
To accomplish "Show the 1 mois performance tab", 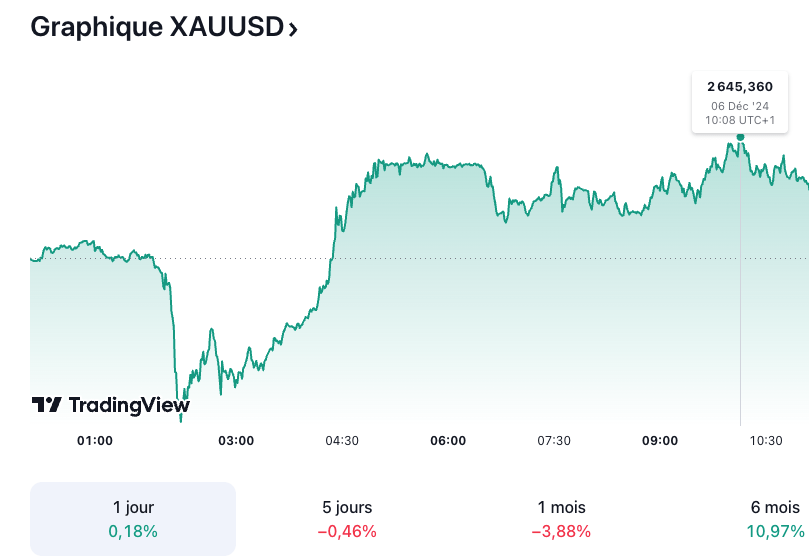I will click(x=561, y=519).
